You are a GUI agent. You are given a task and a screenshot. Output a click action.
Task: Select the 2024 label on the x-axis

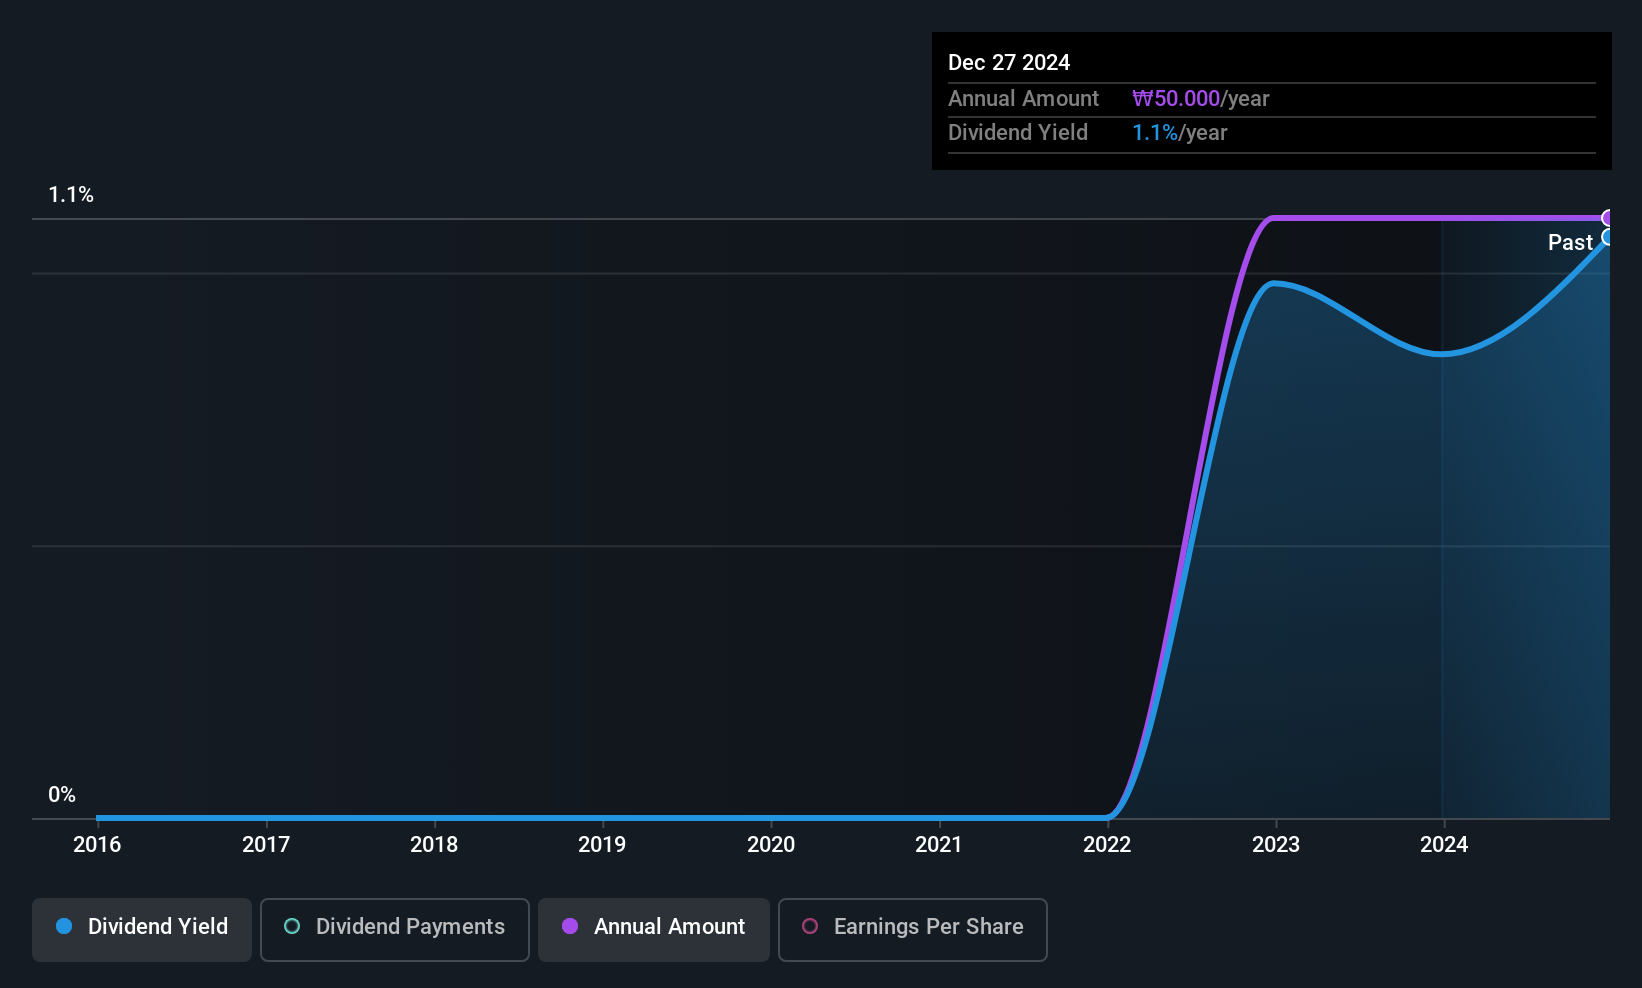click(x=1444, y=845)
